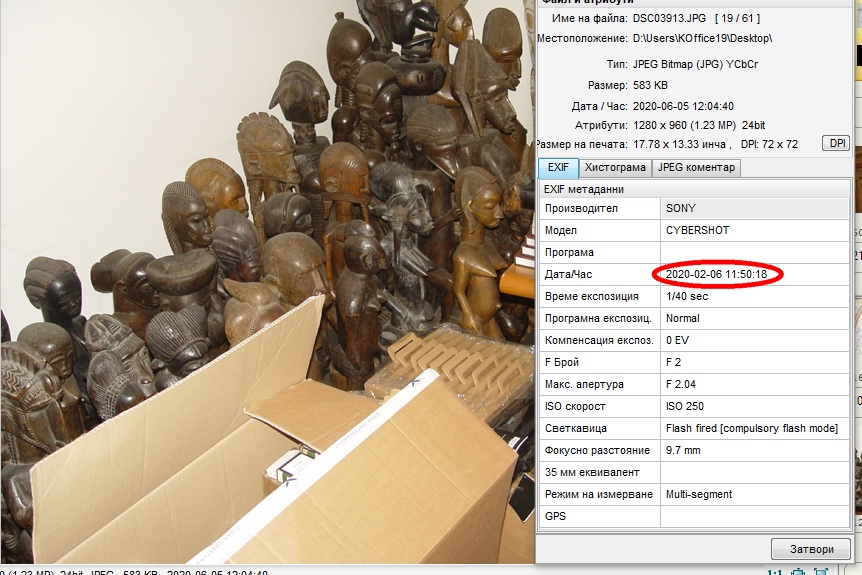Switch to the EXIF tab
Viewport: 862px width, 575px height.
click(558, 168)
